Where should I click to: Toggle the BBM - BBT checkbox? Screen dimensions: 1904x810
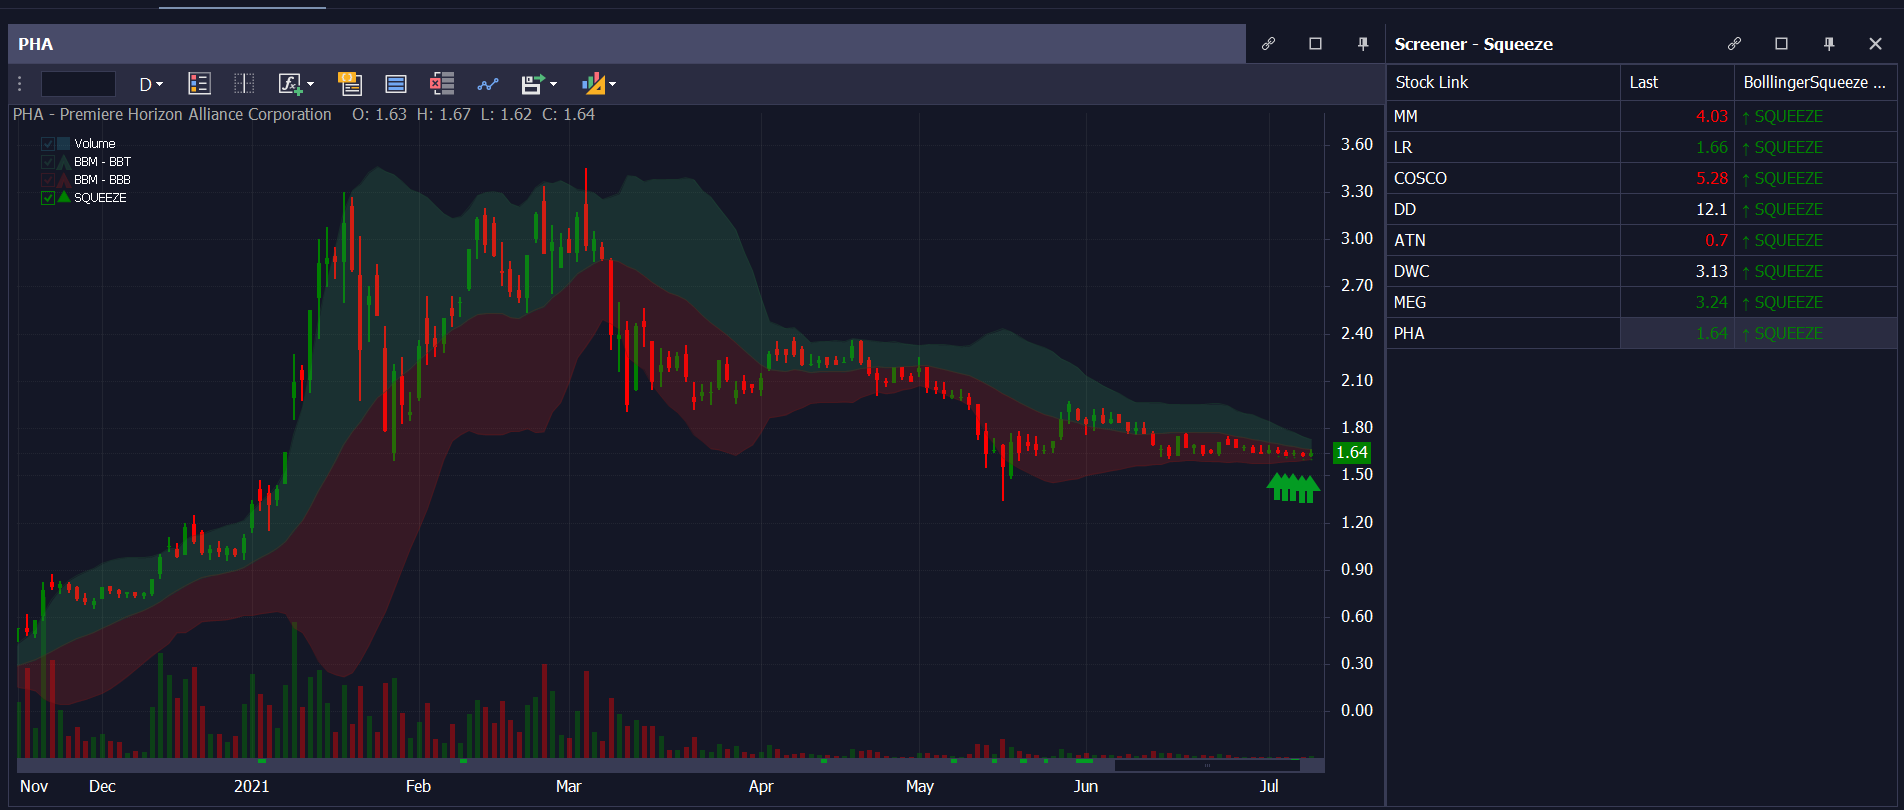coord(48,162)
